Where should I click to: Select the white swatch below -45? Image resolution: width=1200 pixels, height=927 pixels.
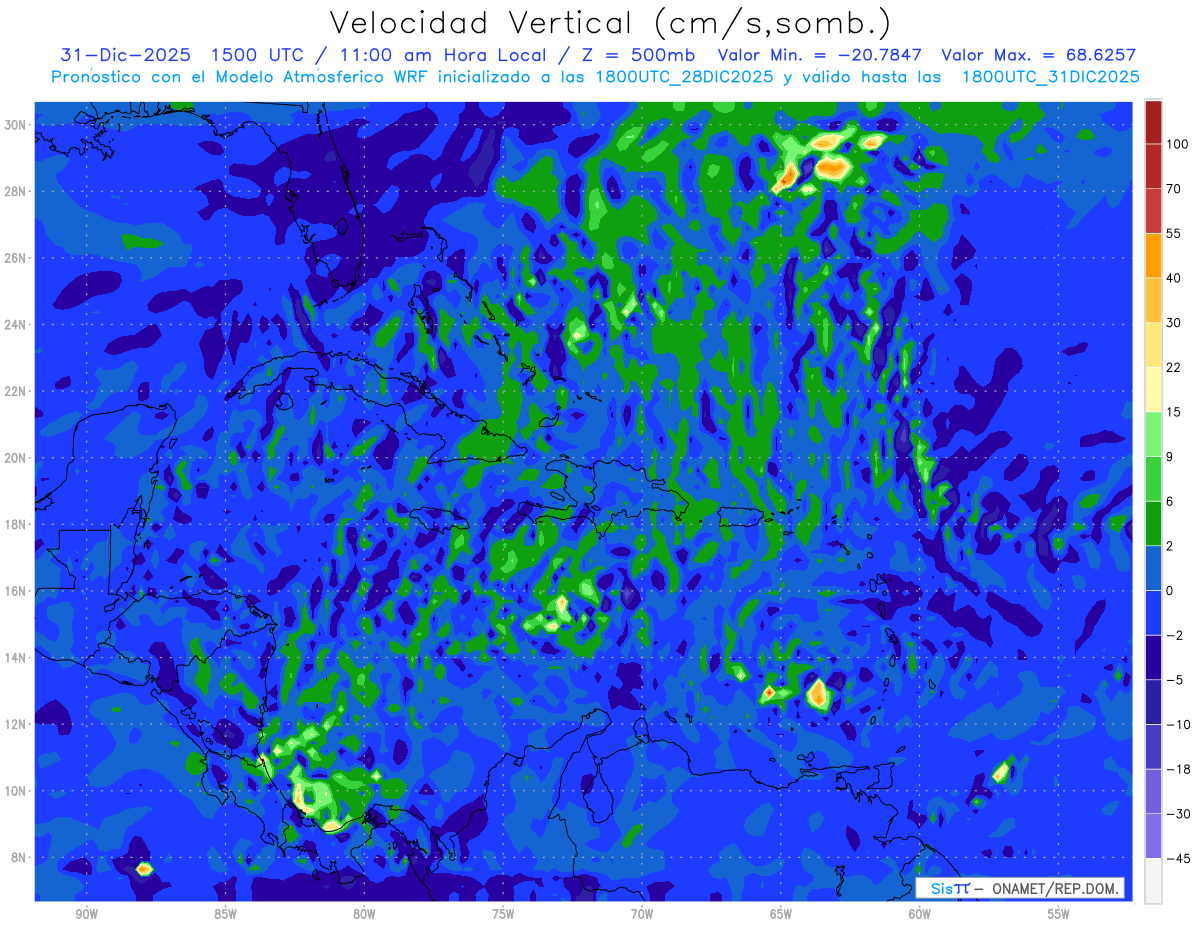point(1153,880)
